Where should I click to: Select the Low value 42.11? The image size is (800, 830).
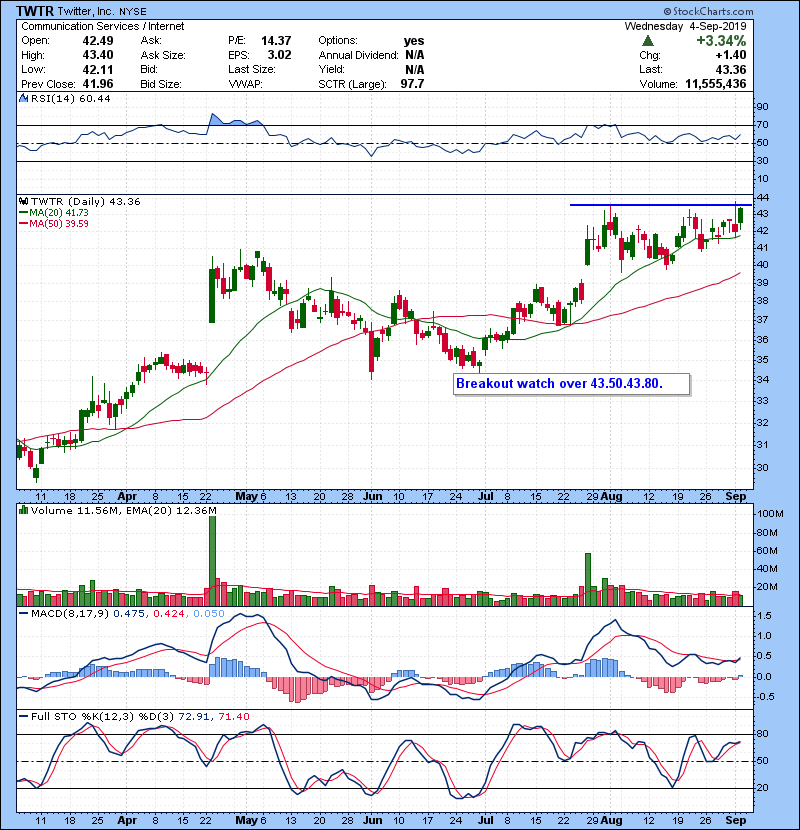coord(98,69)
